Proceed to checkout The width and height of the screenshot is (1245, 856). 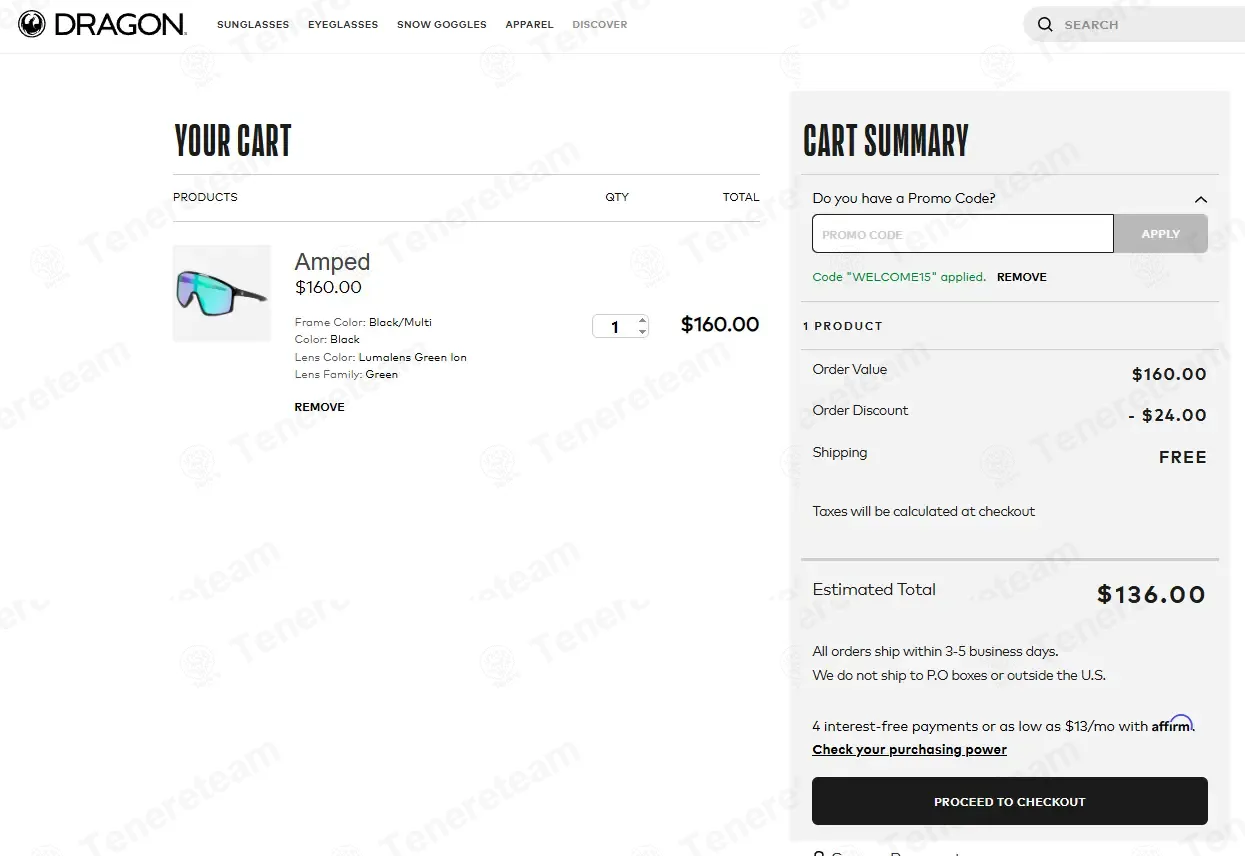point(1009,801)
